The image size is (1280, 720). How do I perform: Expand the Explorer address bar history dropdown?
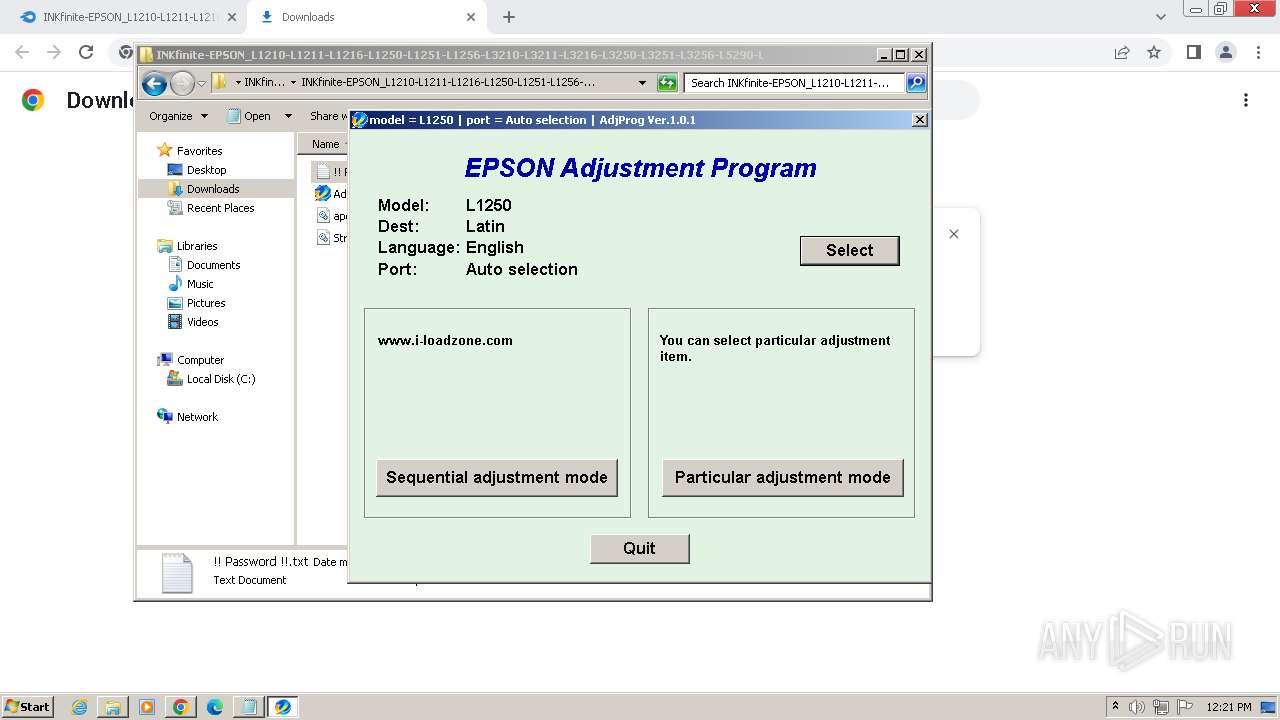642,83
